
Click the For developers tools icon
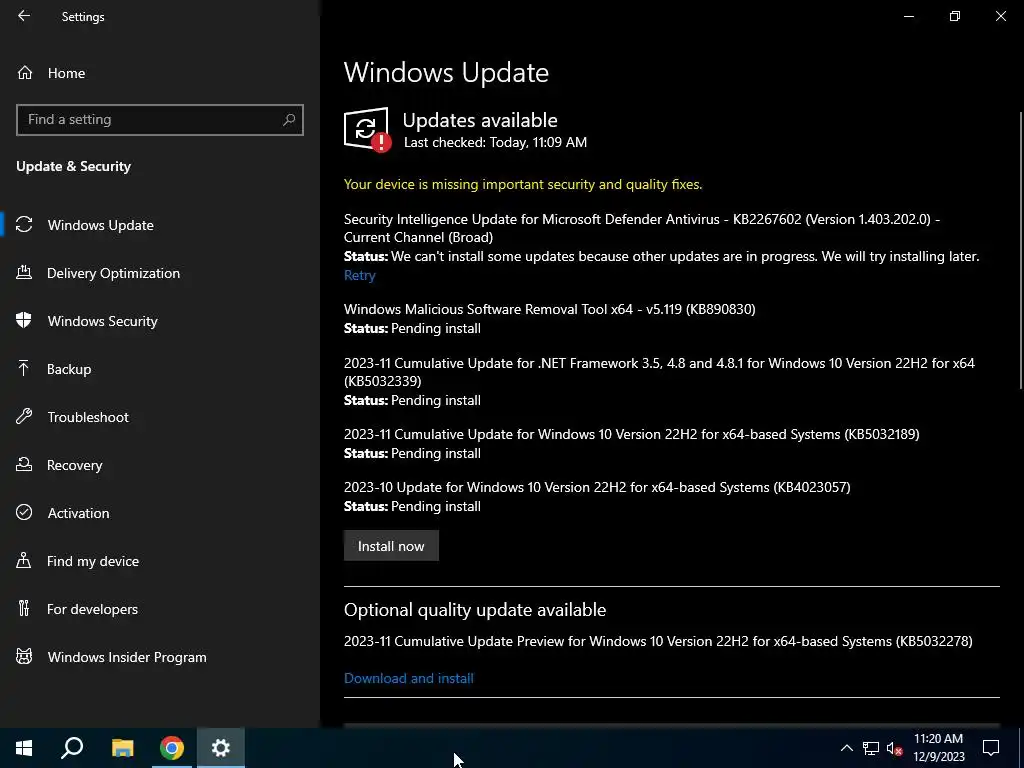24,609
